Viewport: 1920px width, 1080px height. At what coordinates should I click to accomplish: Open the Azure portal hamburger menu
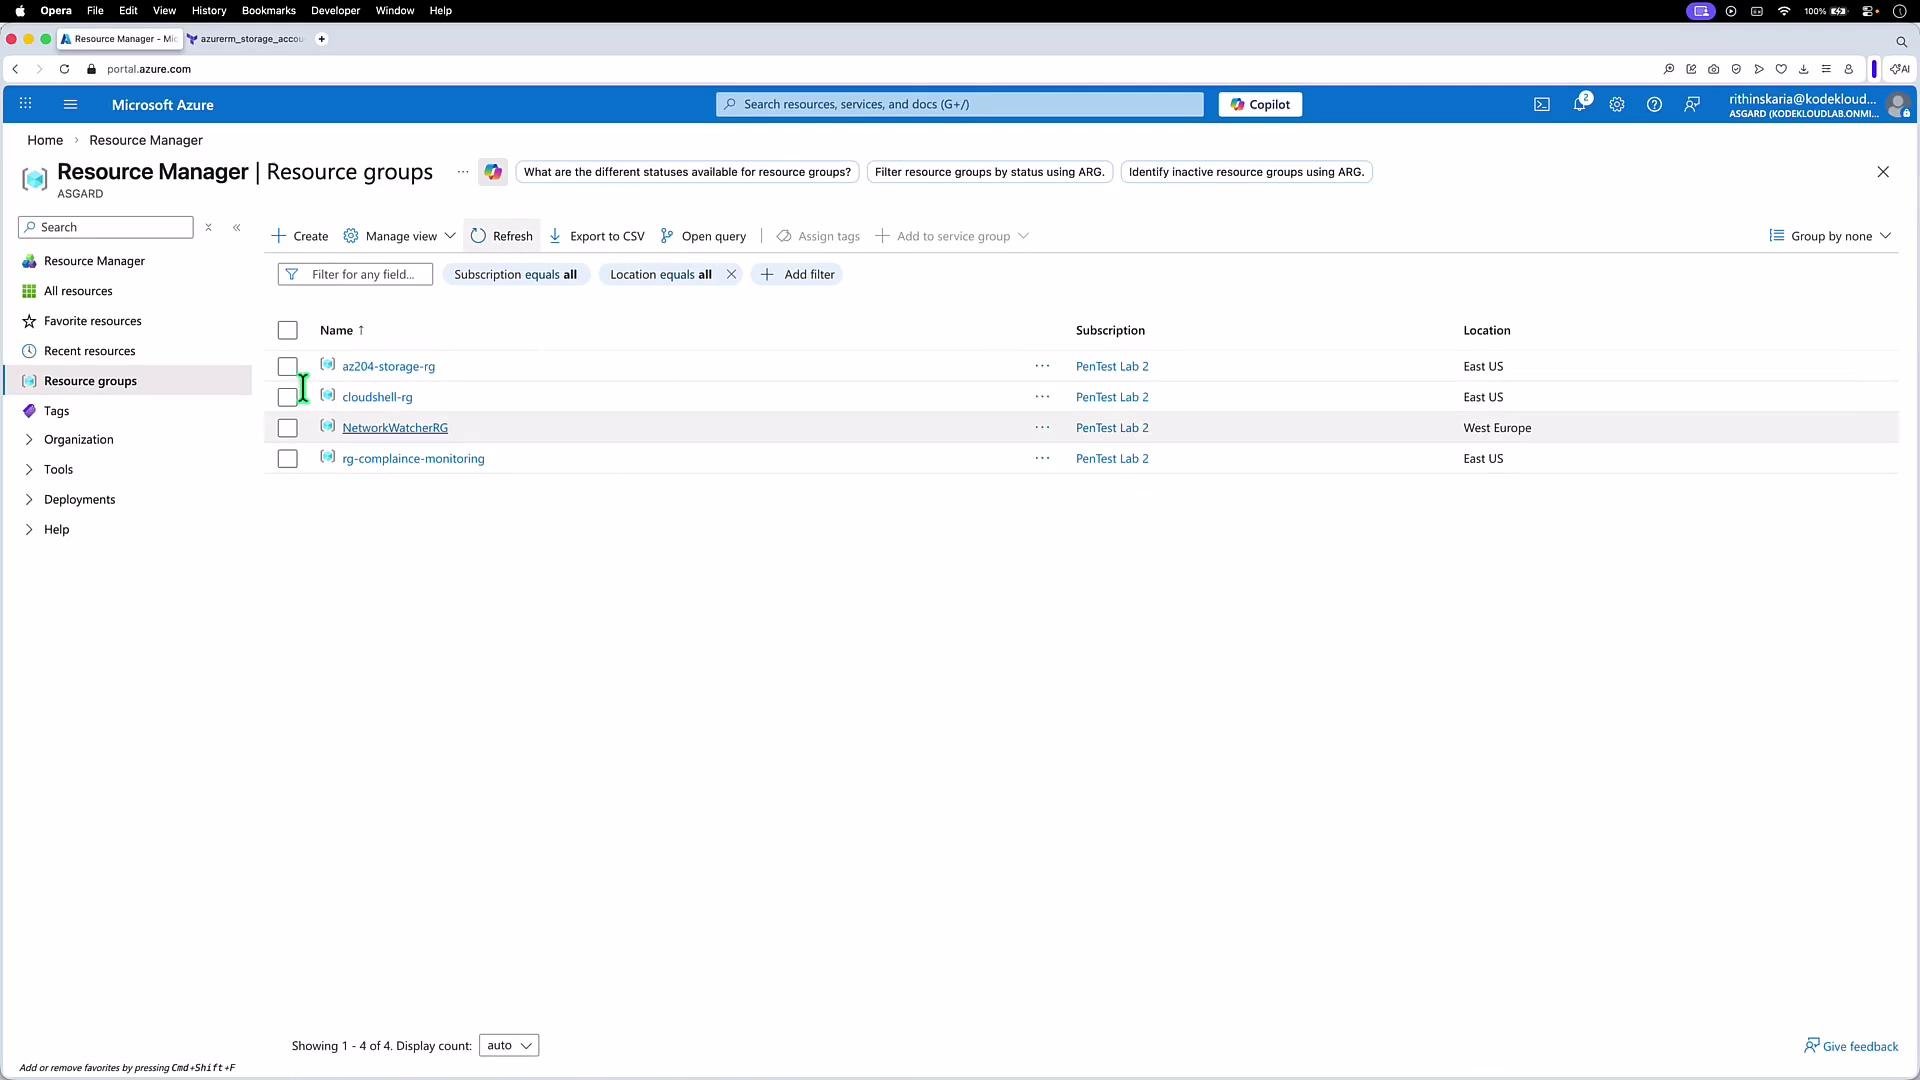point(70,104)
